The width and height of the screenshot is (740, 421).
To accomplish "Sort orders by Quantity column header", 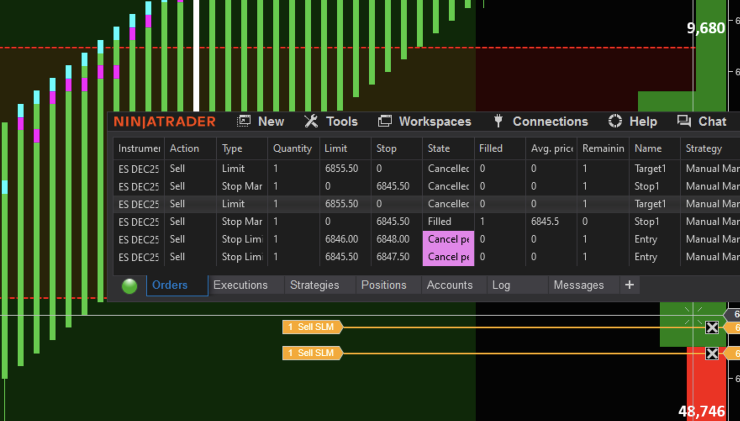I will (292, 148).
